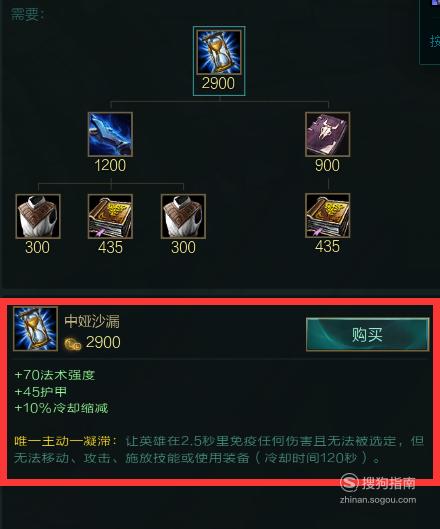
Task: Click 2900 price below top hourglass
Action: pyautogui.click(x=218, y=83)
